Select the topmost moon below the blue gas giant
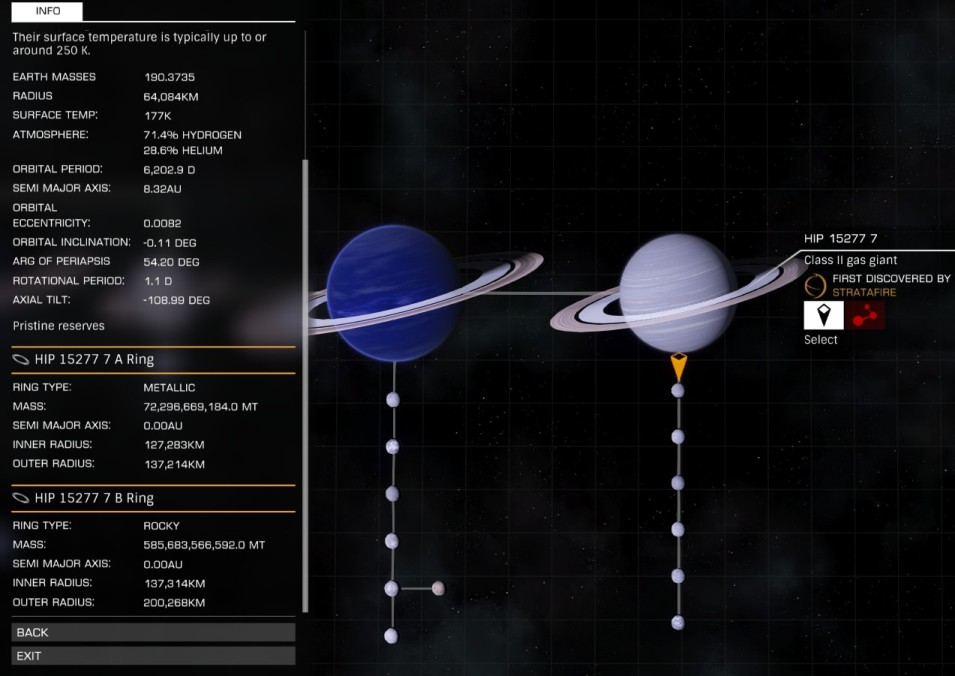 (x=393, y=400)
